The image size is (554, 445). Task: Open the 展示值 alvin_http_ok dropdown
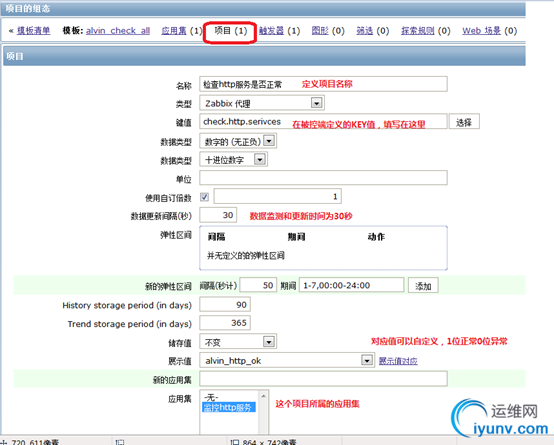pos(287,360)
